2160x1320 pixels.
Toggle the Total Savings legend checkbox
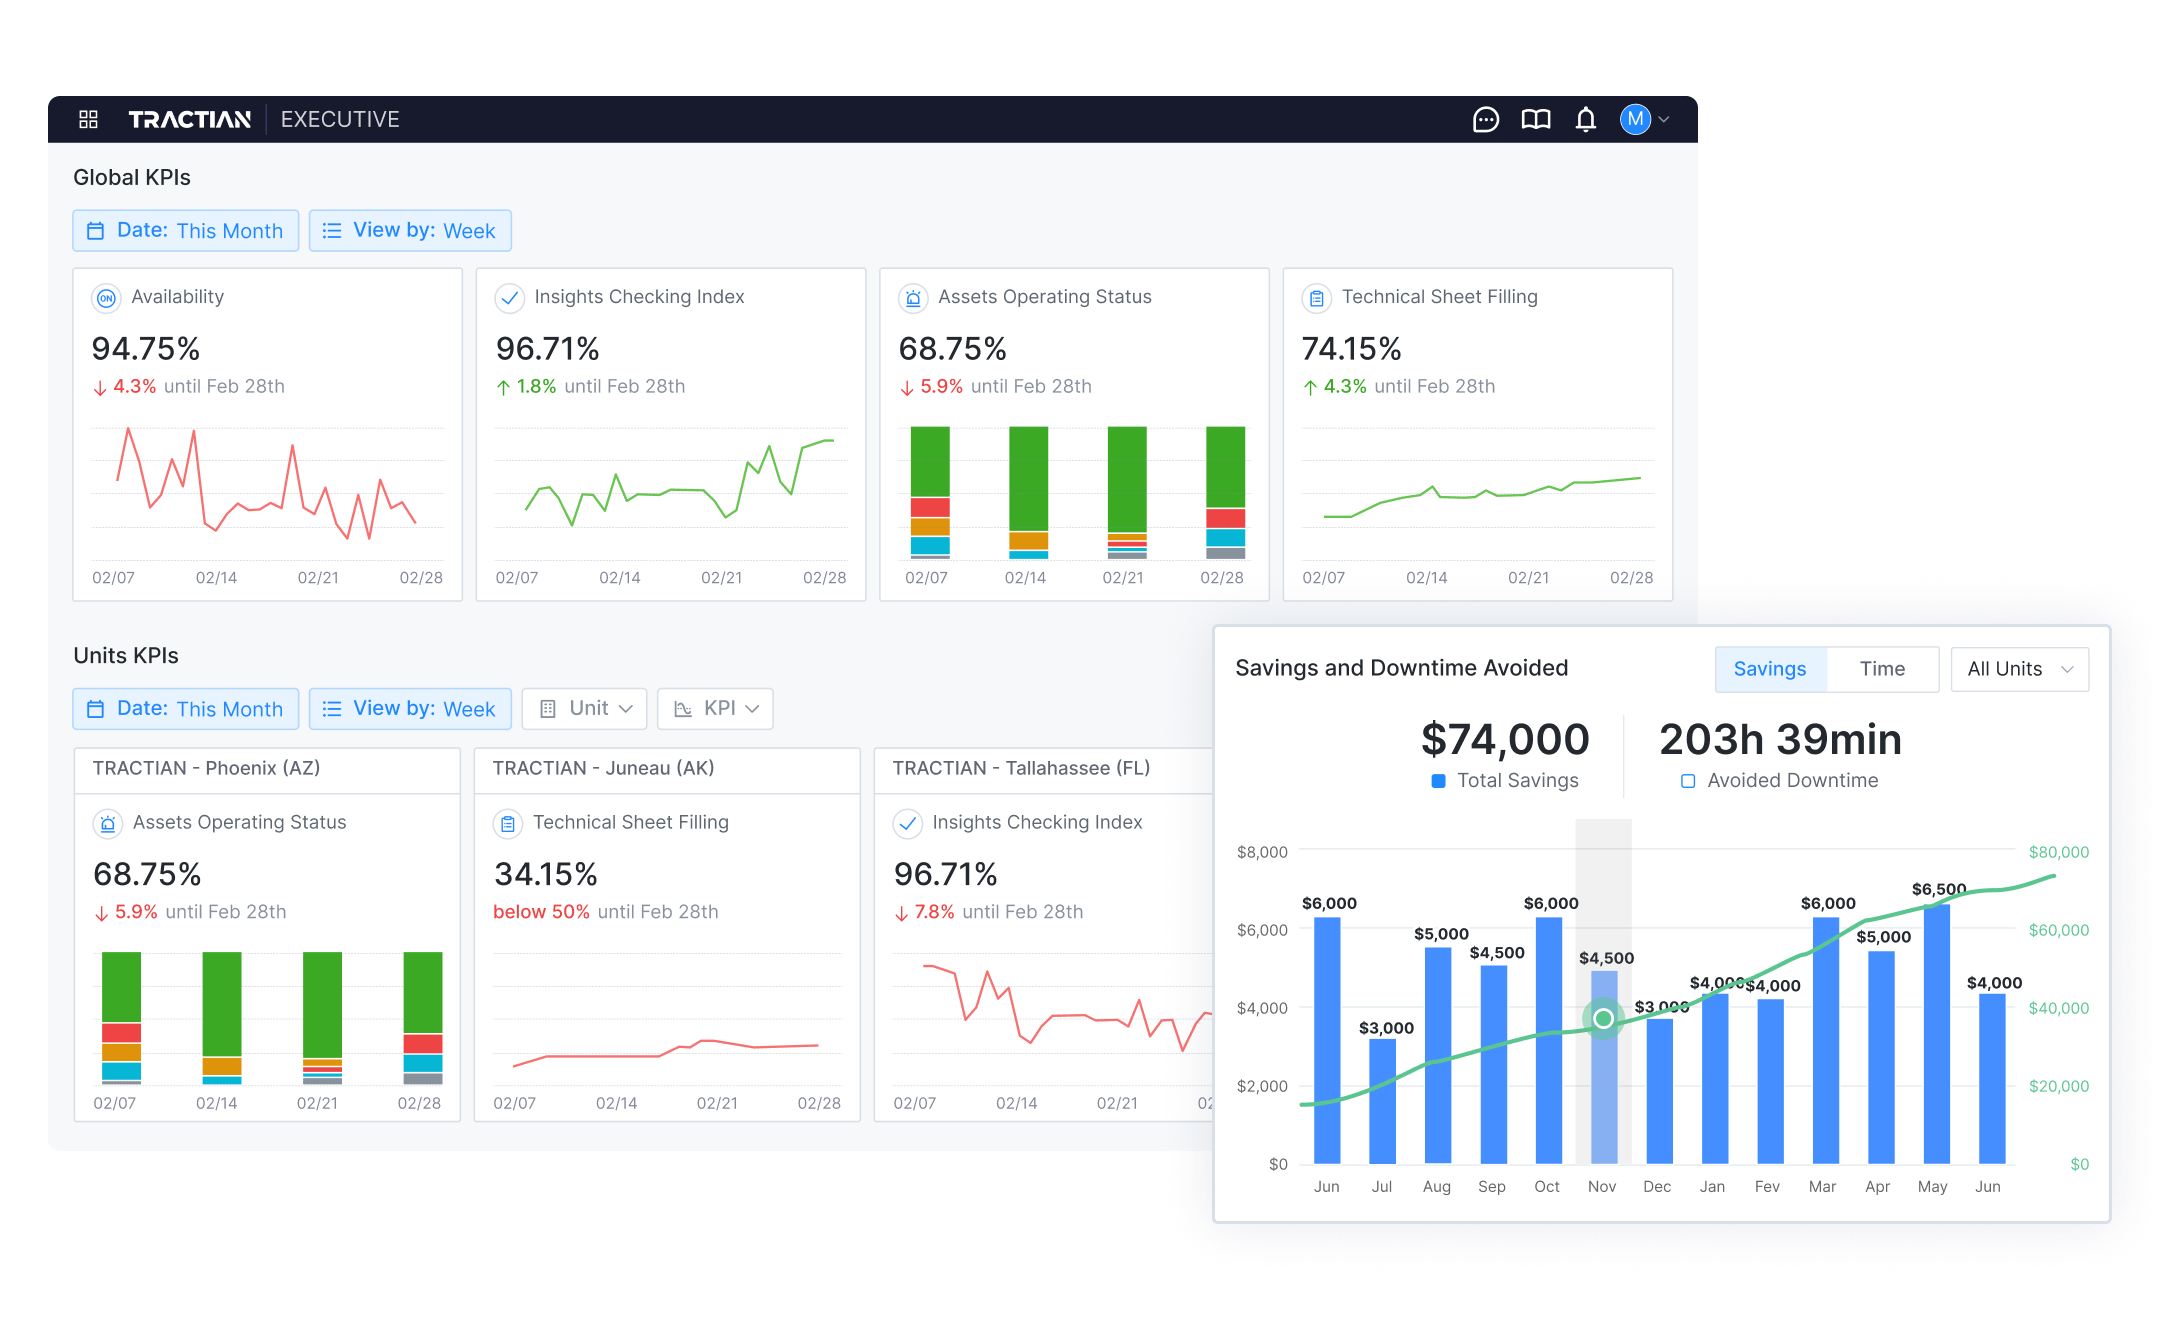1438,781
